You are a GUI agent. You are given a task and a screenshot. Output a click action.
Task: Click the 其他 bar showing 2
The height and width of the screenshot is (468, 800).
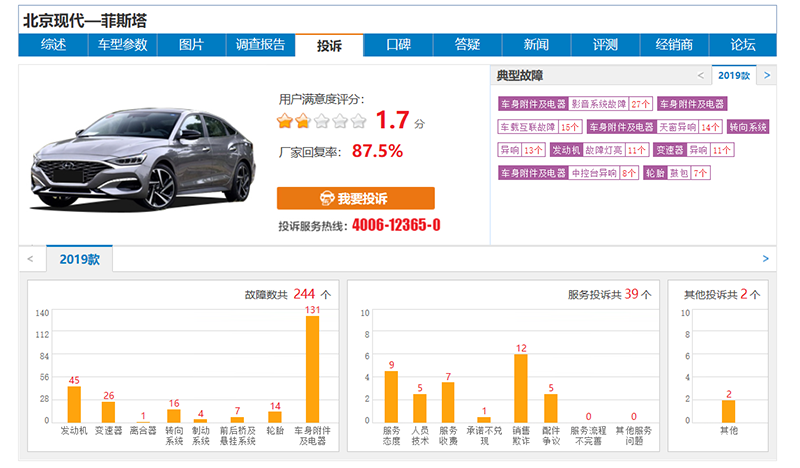(729, 411)
